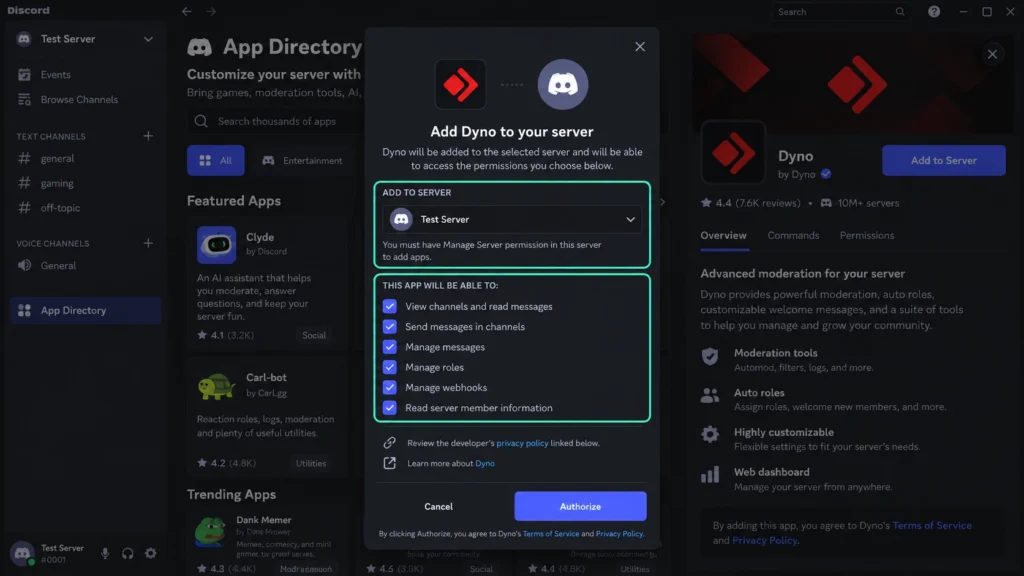Open Terms of Service link in dialog footer

click(x=551, y=534)
